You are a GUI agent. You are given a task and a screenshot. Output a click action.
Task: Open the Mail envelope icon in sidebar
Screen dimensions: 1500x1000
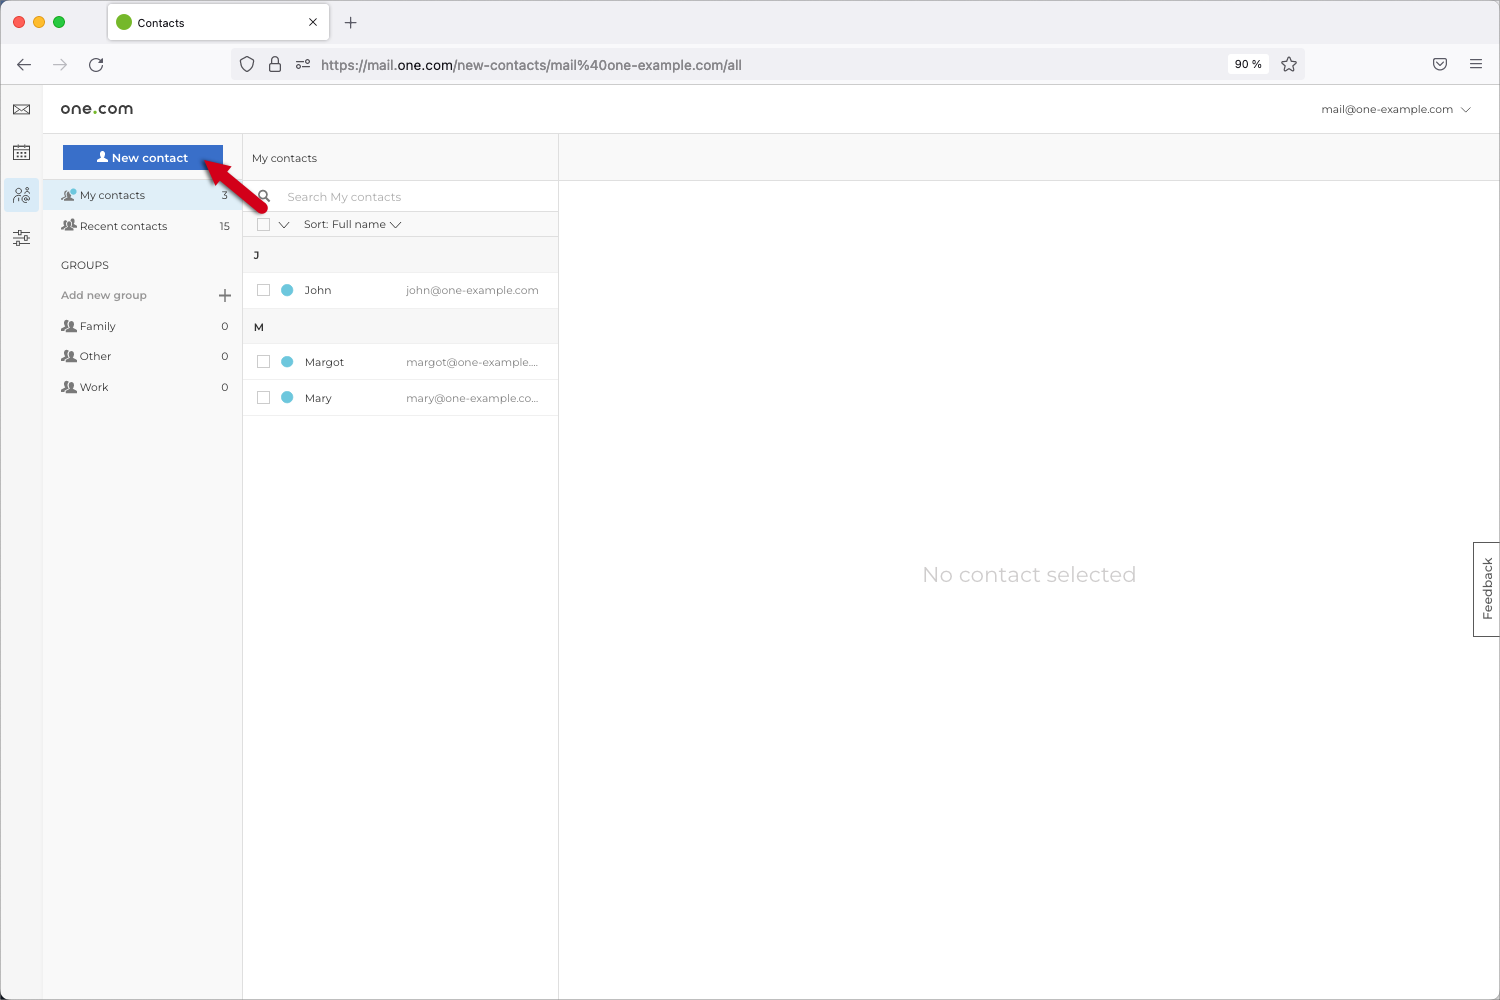pos(21,110)
